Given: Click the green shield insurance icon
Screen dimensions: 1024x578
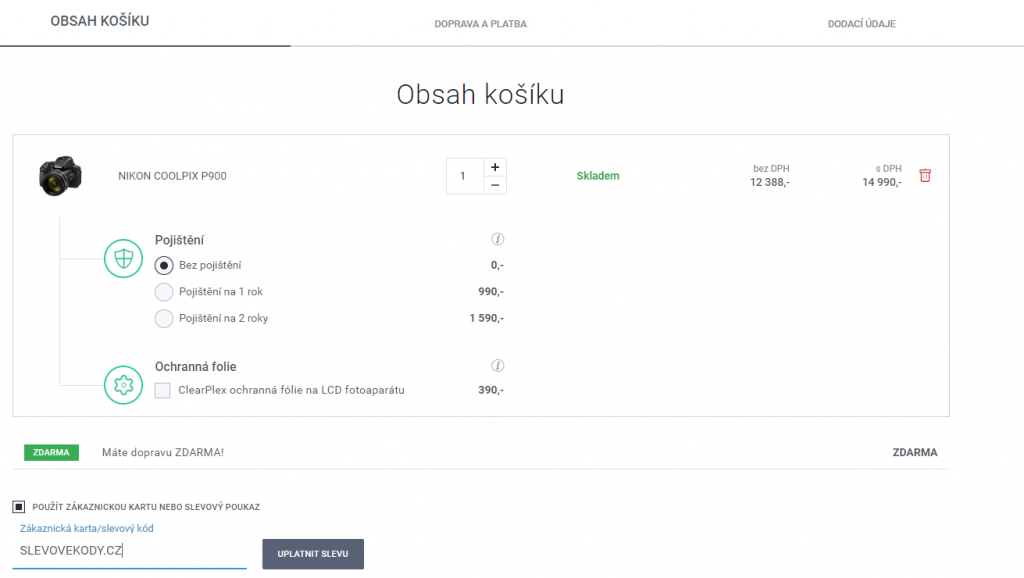Looking at the screenshot, I should 123,259.
